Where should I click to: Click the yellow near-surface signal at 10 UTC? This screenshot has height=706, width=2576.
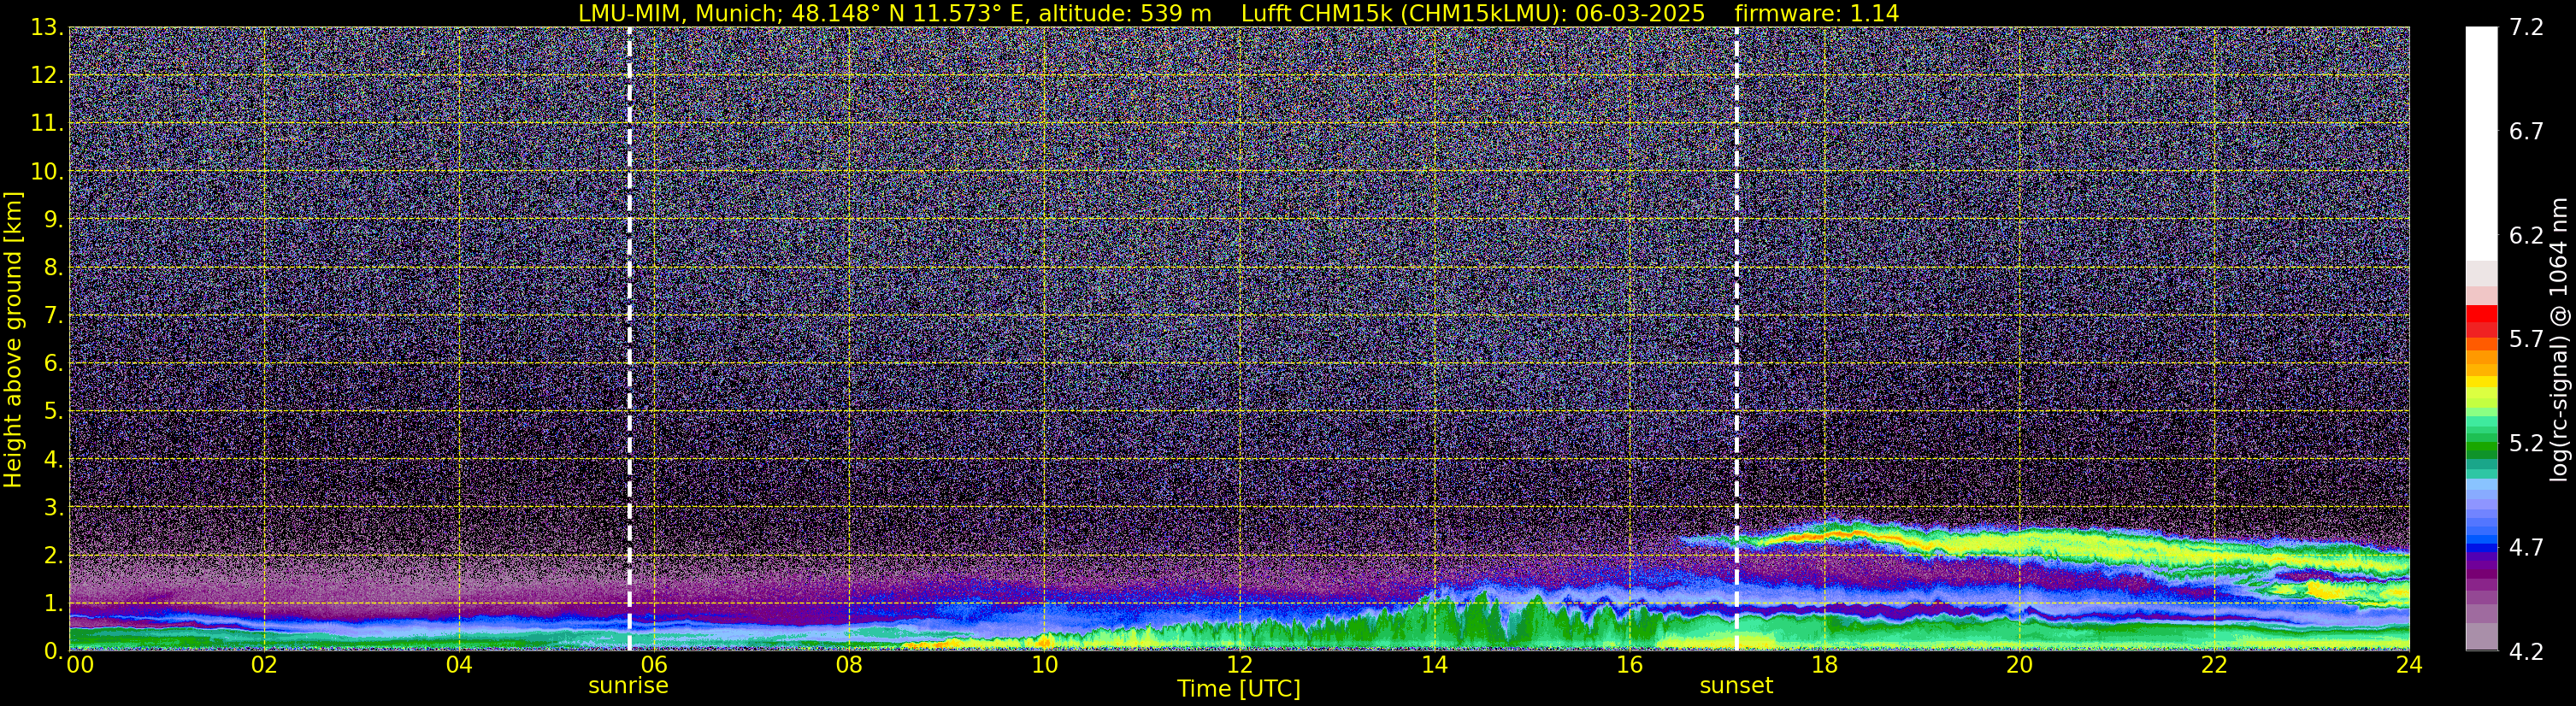click(x=1043, y=640)
